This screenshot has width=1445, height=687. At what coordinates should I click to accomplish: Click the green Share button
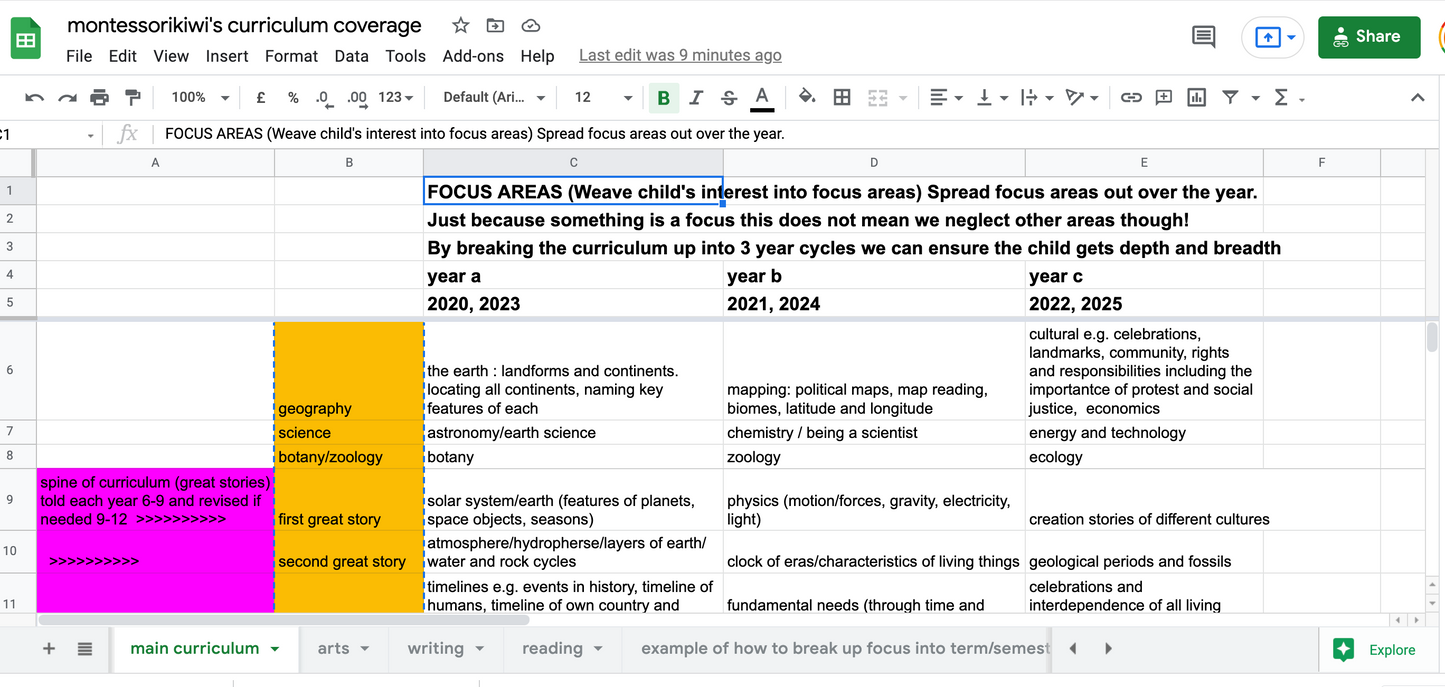coord(1368,37)
